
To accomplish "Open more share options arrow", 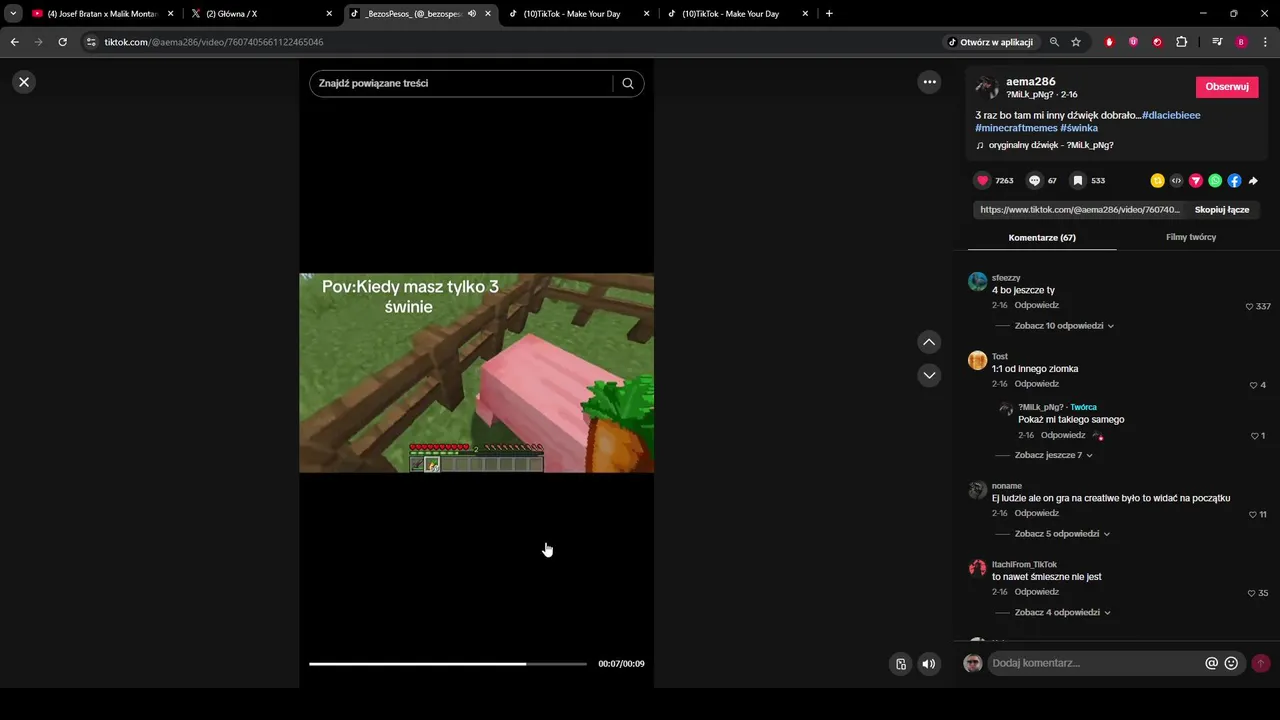I will click(1253, 181).
